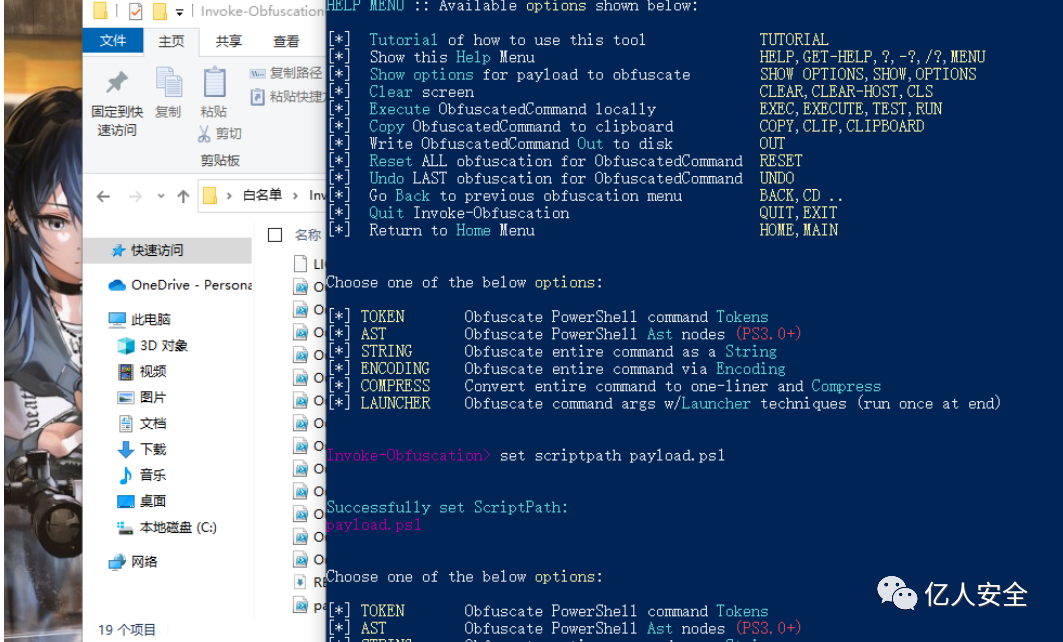
Task: Click 粘贴快捷方式 in the ribbon
Action: [x=287, y=97]
